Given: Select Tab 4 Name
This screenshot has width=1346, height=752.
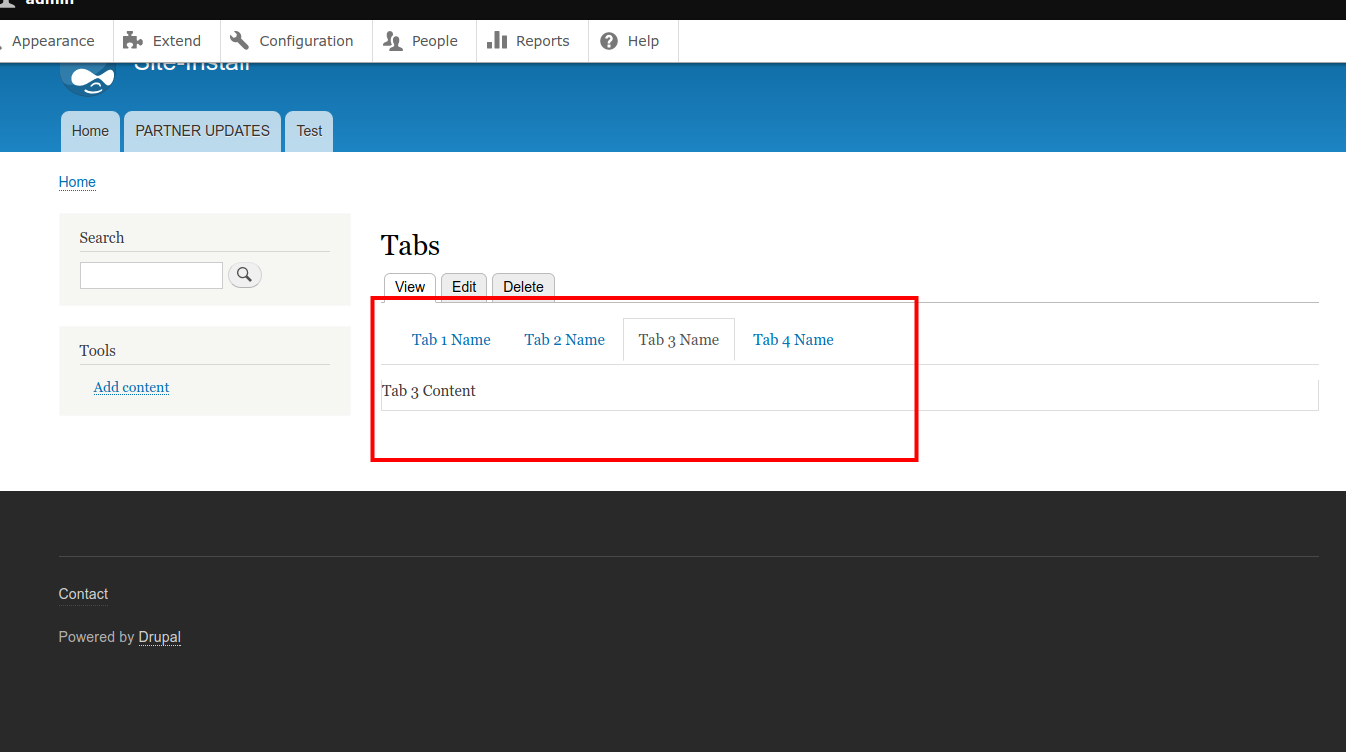Looking at the screenshot, I should [x=792, y=339].
